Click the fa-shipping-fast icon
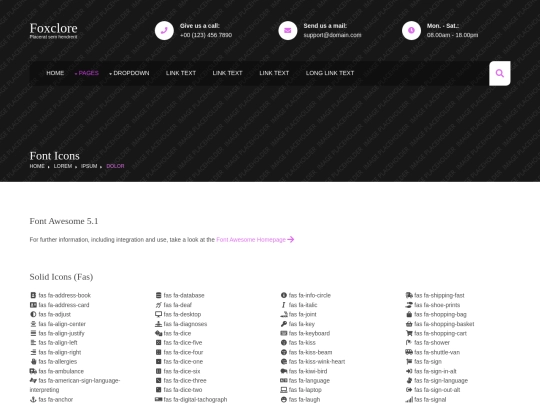 click(409, 295)
